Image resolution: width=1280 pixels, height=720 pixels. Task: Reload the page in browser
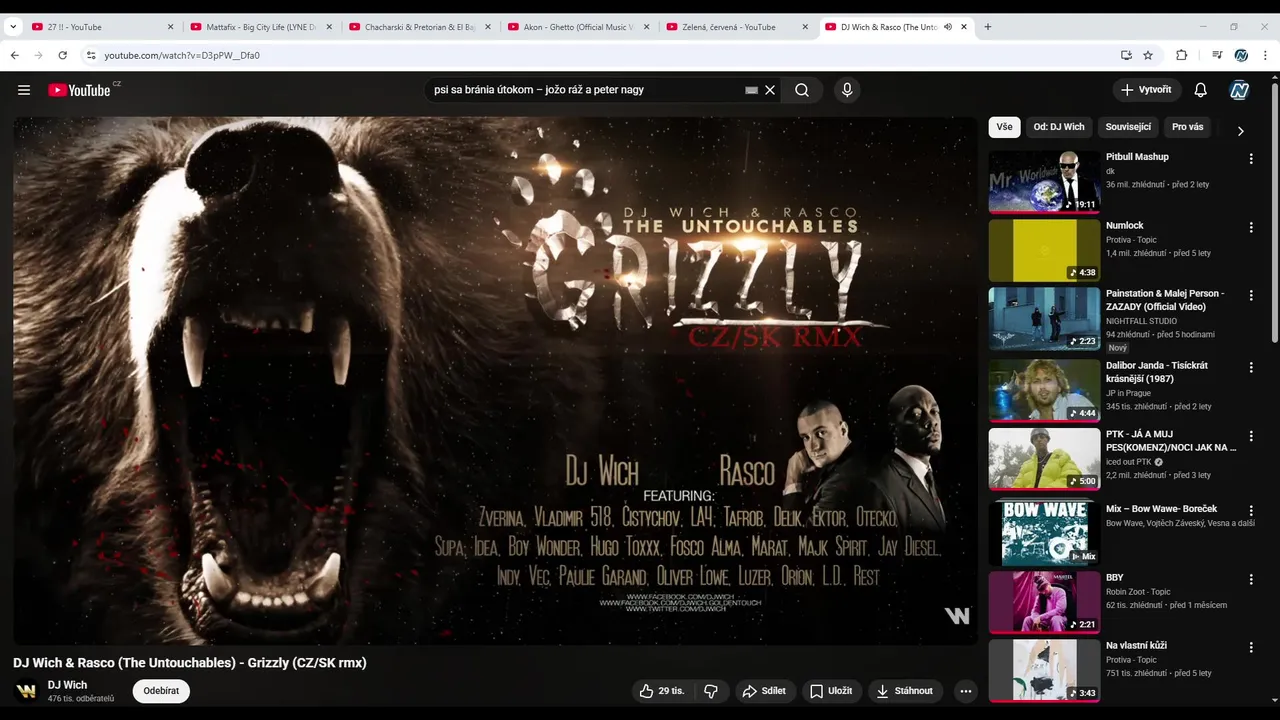coord(63,55)
